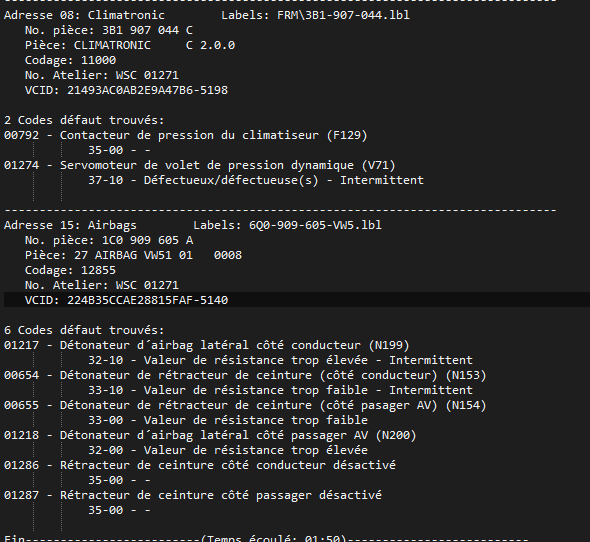Click Codage: 11000 line
The height and width of the screenshot is (542, 590).
(x=70, y=60)
